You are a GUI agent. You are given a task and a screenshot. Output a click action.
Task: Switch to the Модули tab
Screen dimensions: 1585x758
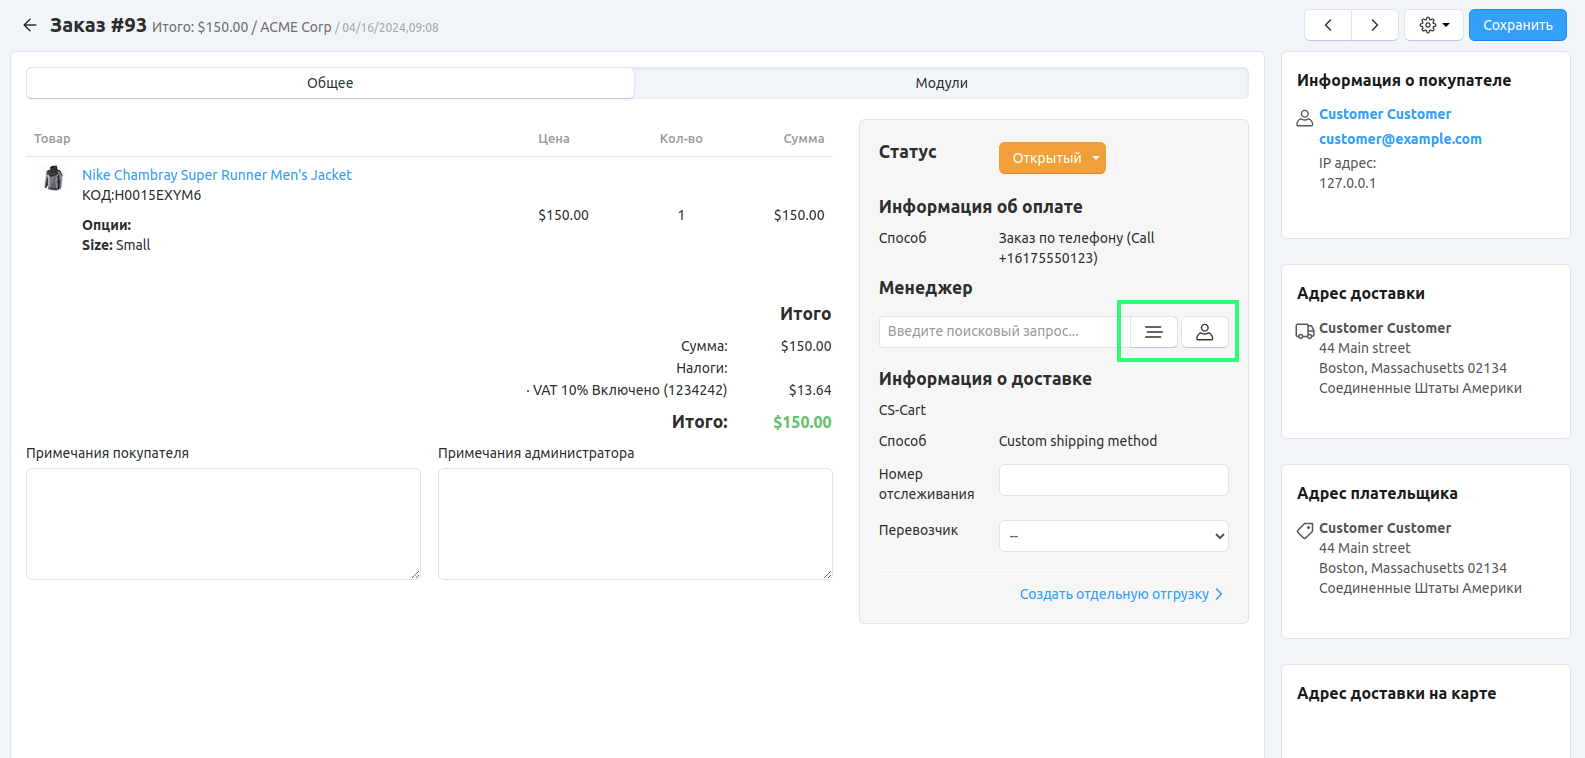click(x=941, y=83)
